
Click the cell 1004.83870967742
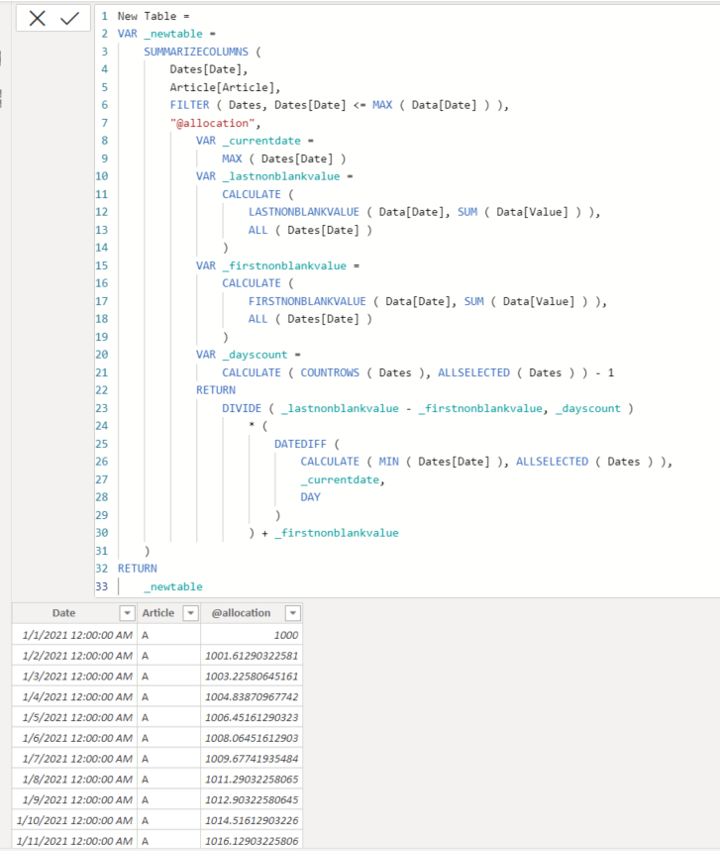point(251,697)
